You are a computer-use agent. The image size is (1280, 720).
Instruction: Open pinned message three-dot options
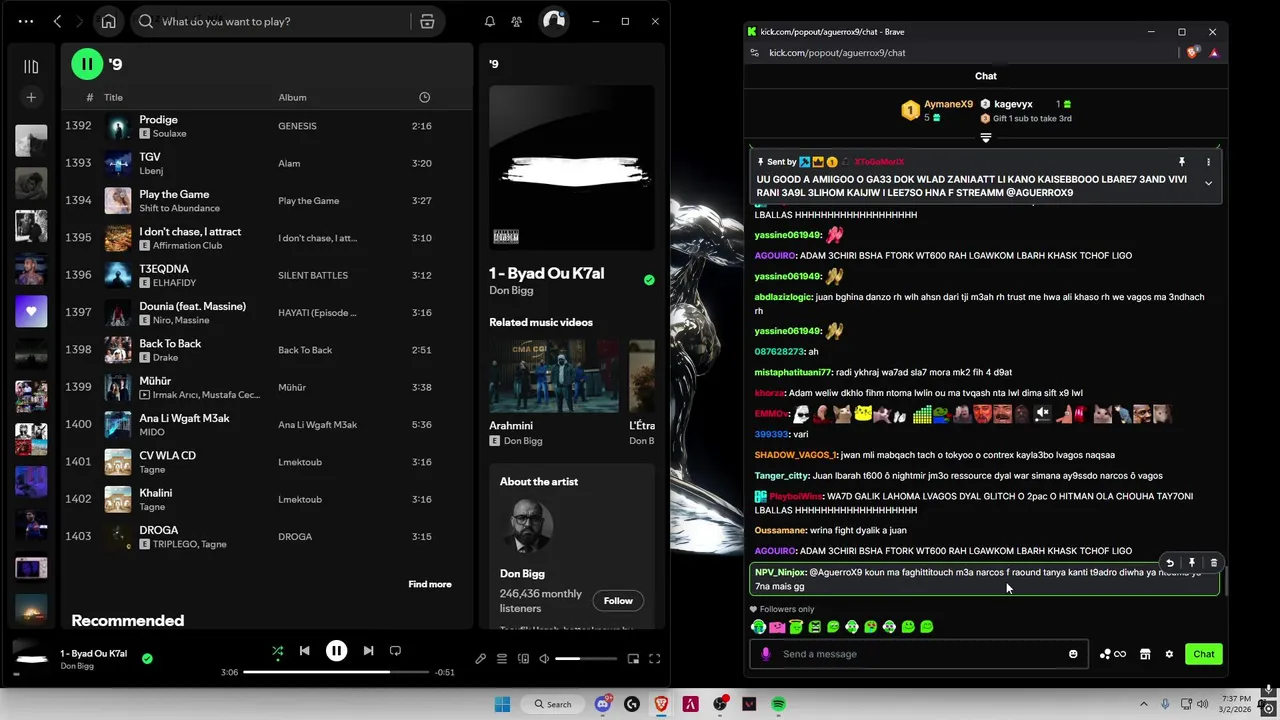1208,162
